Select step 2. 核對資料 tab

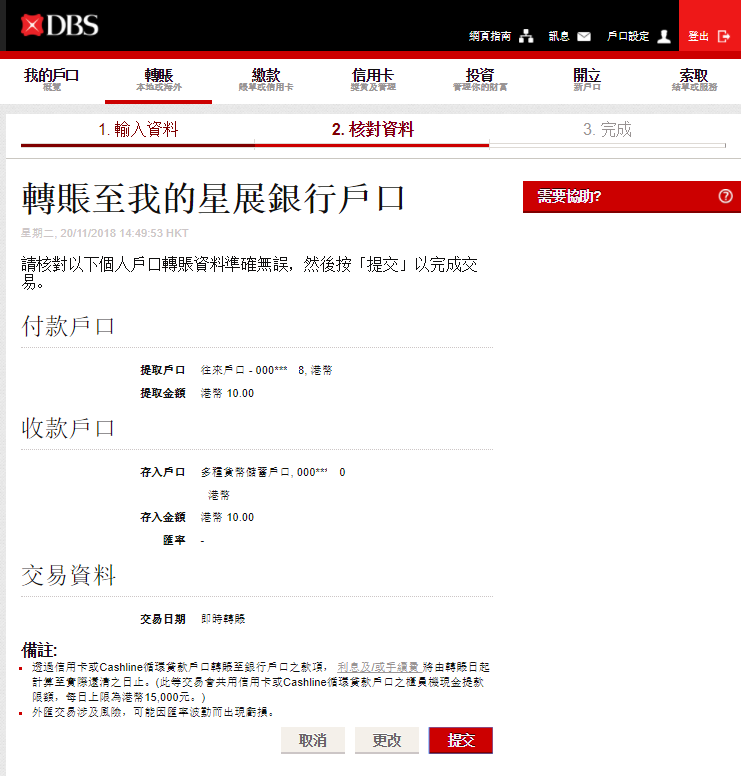[x=372, y=130]
